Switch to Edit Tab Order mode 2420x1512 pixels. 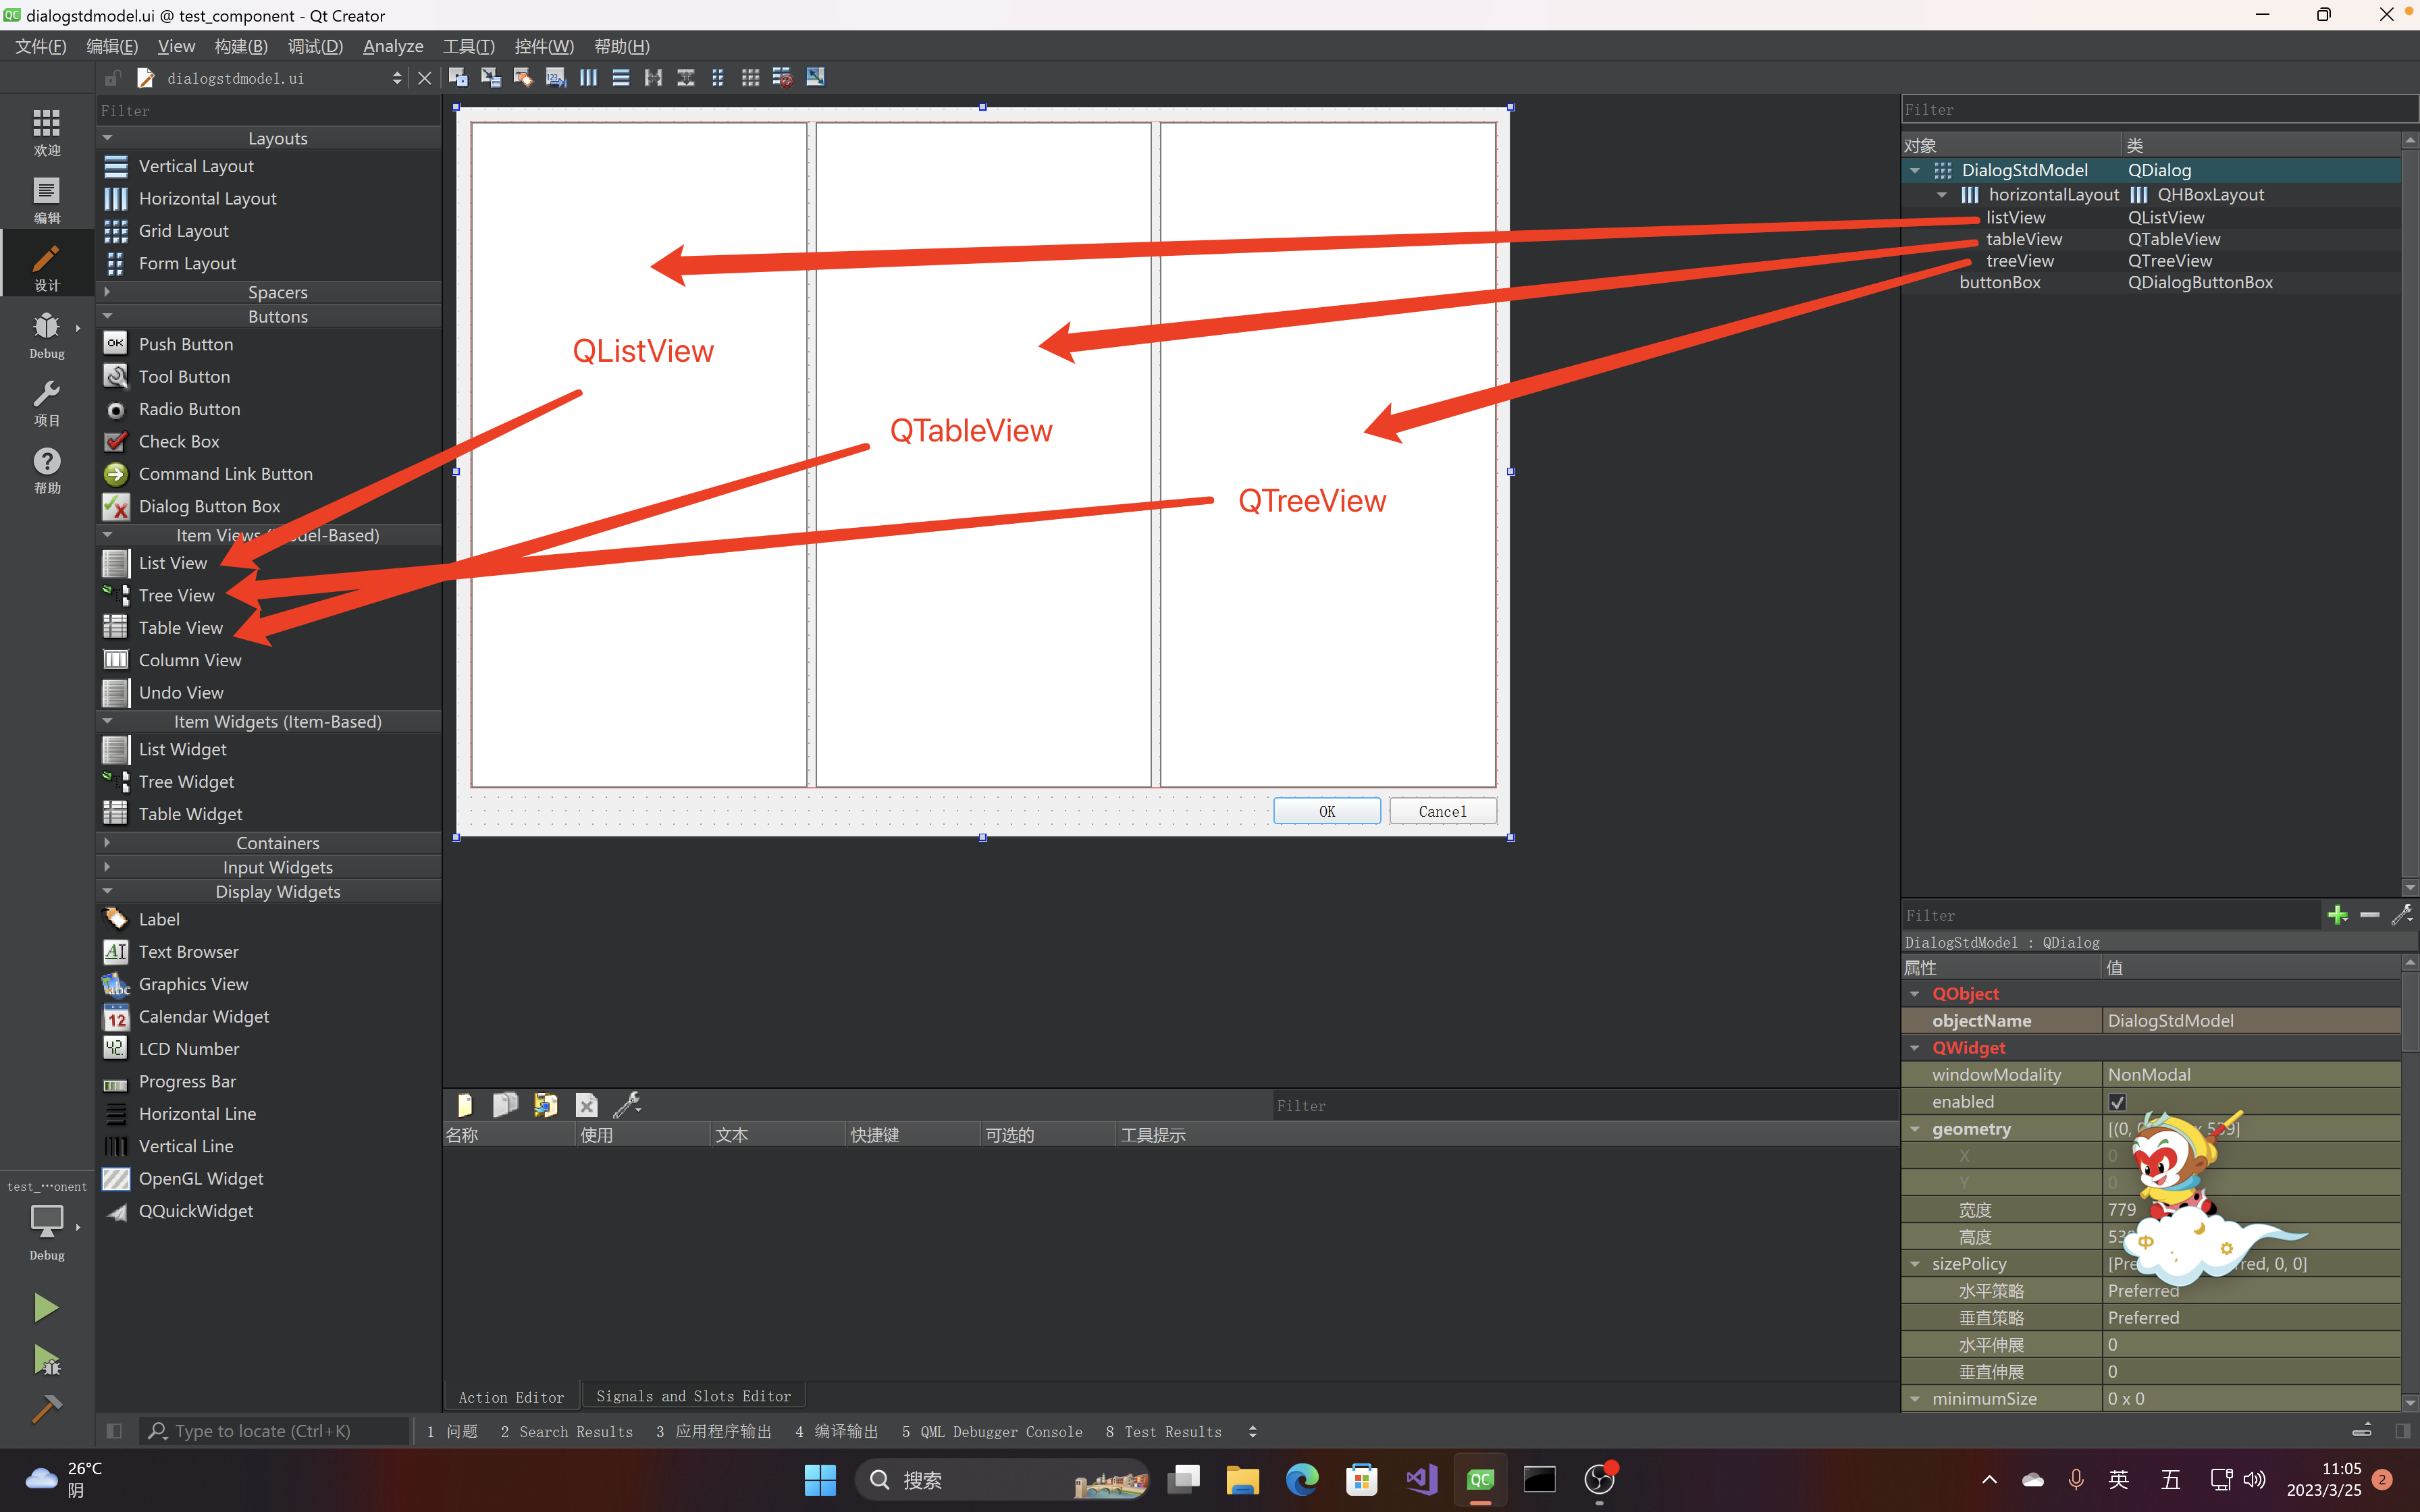[556, 77]
